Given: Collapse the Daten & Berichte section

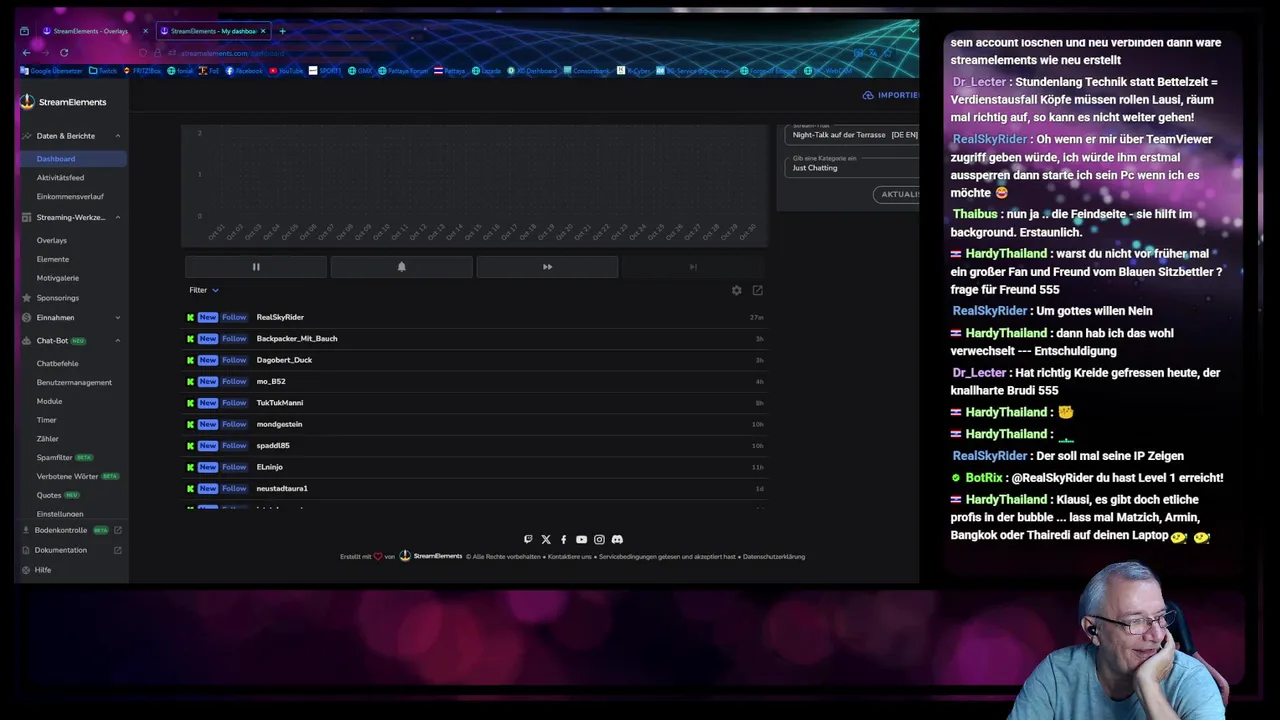Looking at the screenshot, I should click(x=117, y=136).
